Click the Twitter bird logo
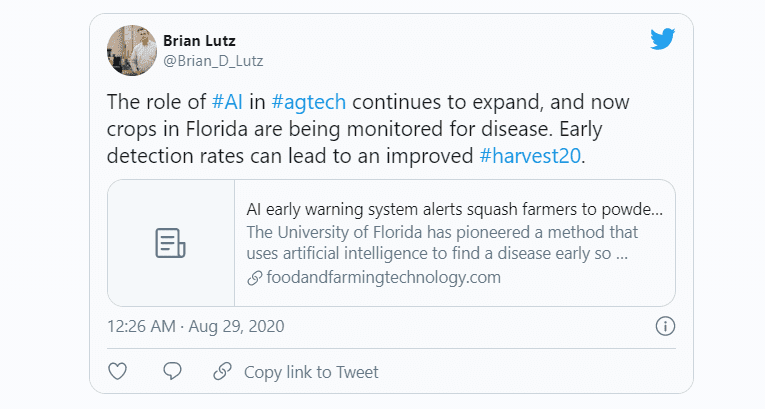 point(663,39)
